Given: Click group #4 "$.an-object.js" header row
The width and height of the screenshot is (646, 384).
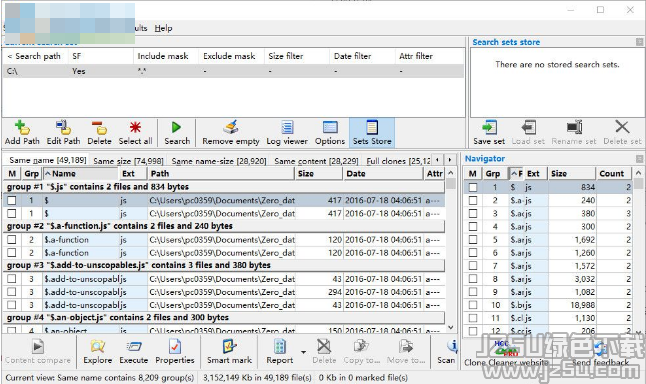Looking at the screenshot, I should 224,317.
